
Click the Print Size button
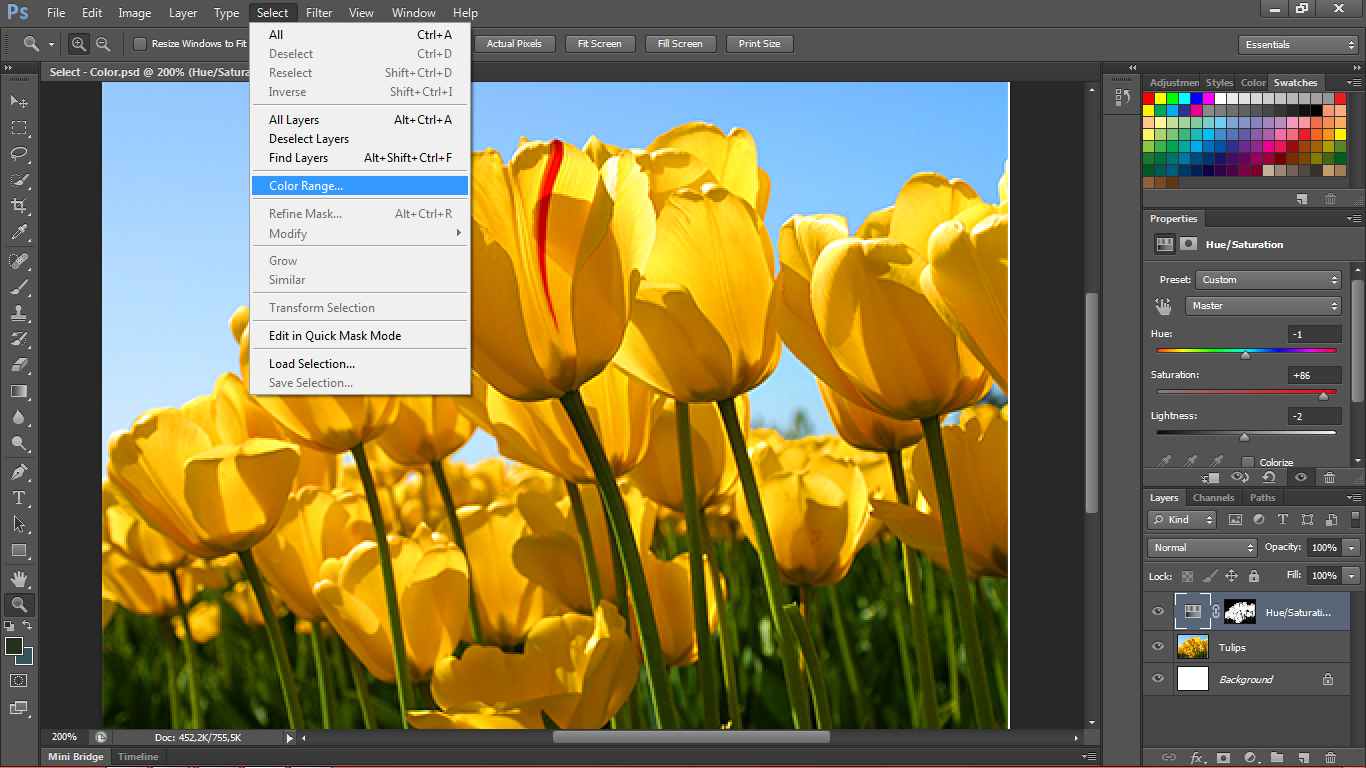pos(760,44)
